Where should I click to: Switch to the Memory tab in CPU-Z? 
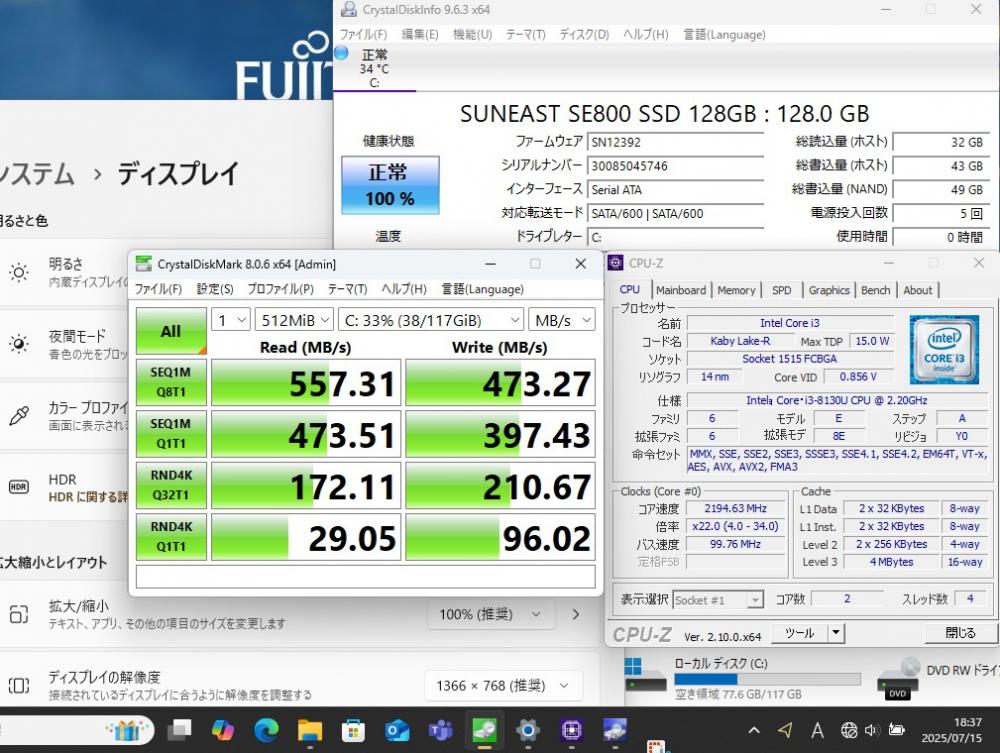click(736, 290)
